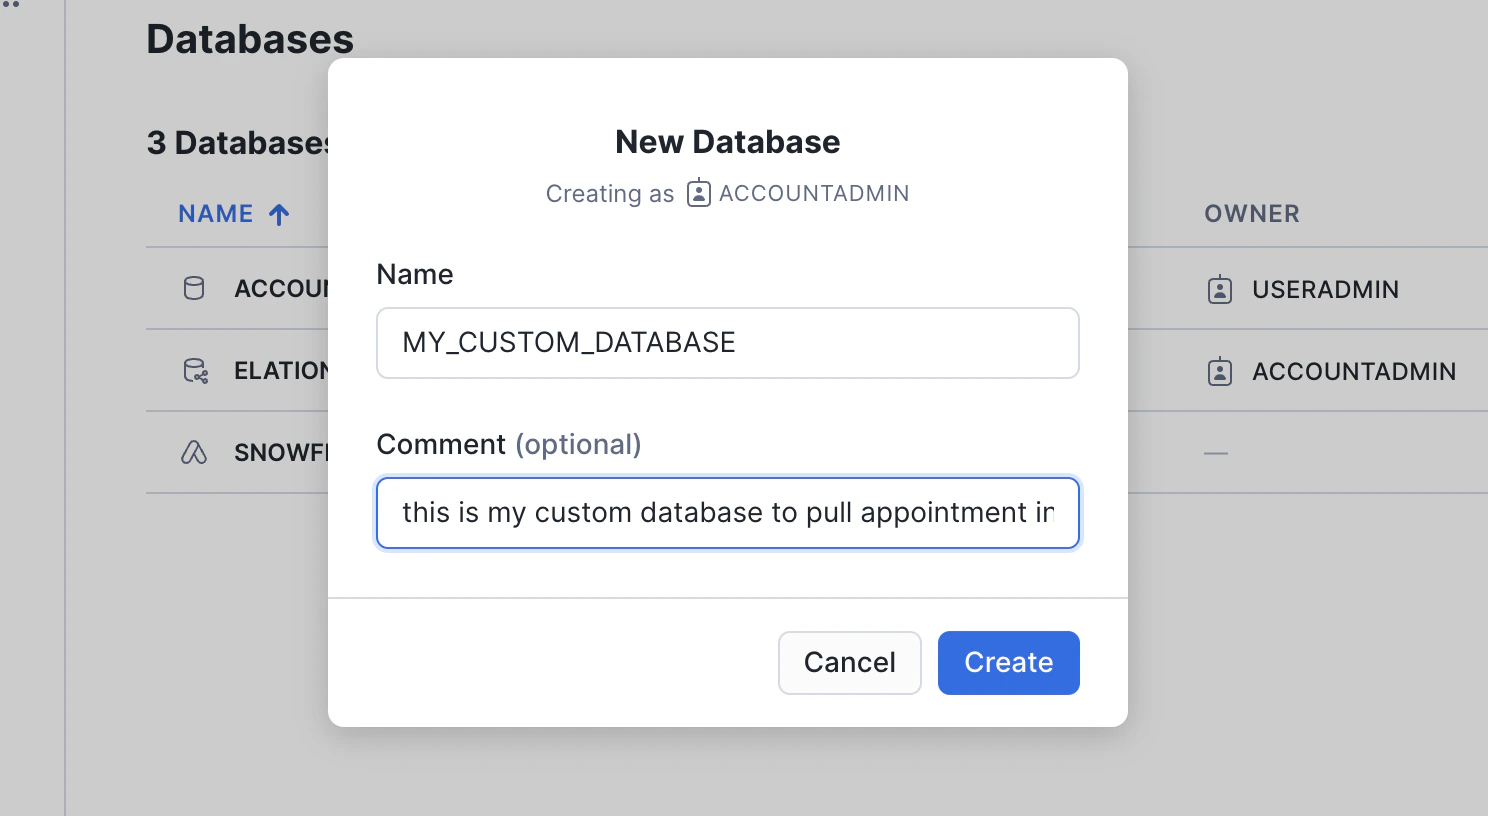This screenshot has height=816, width=1488.
Task: Click the shared database icon beside ELATION
Action: (x=195, y=371)
